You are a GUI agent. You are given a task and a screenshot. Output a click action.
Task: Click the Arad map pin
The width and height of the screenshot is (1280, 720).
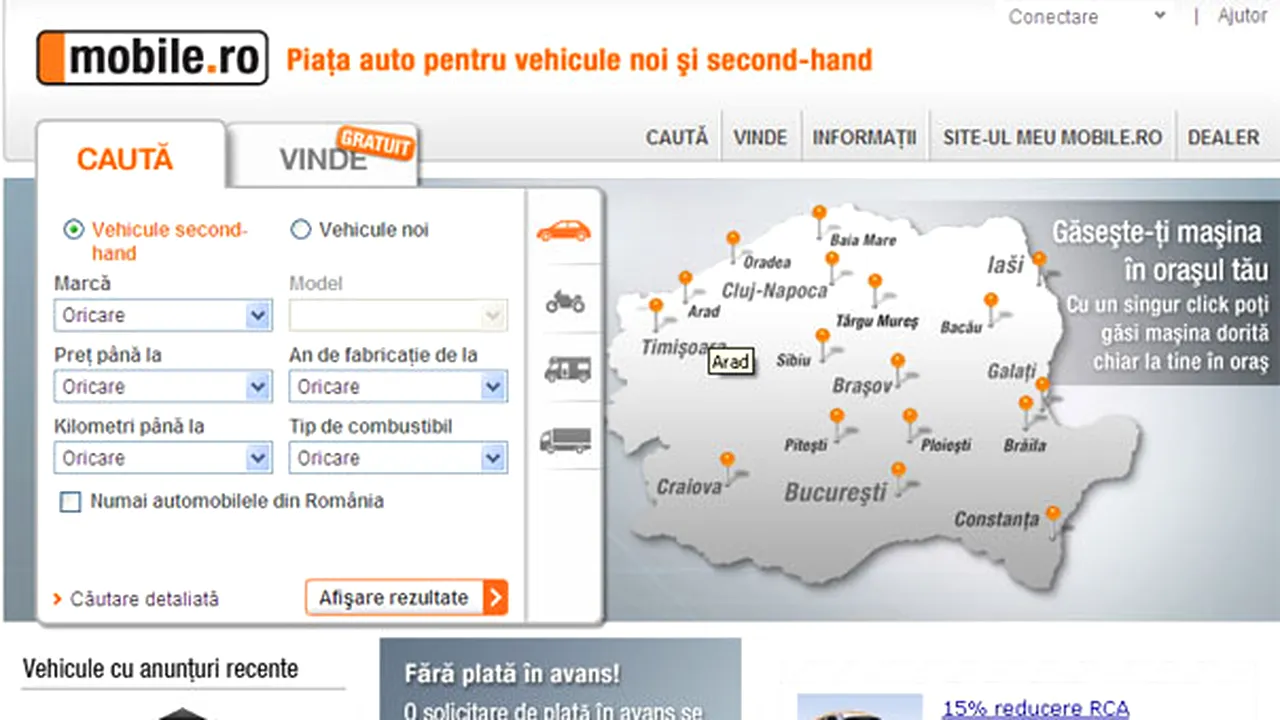[x=685, y=279]
